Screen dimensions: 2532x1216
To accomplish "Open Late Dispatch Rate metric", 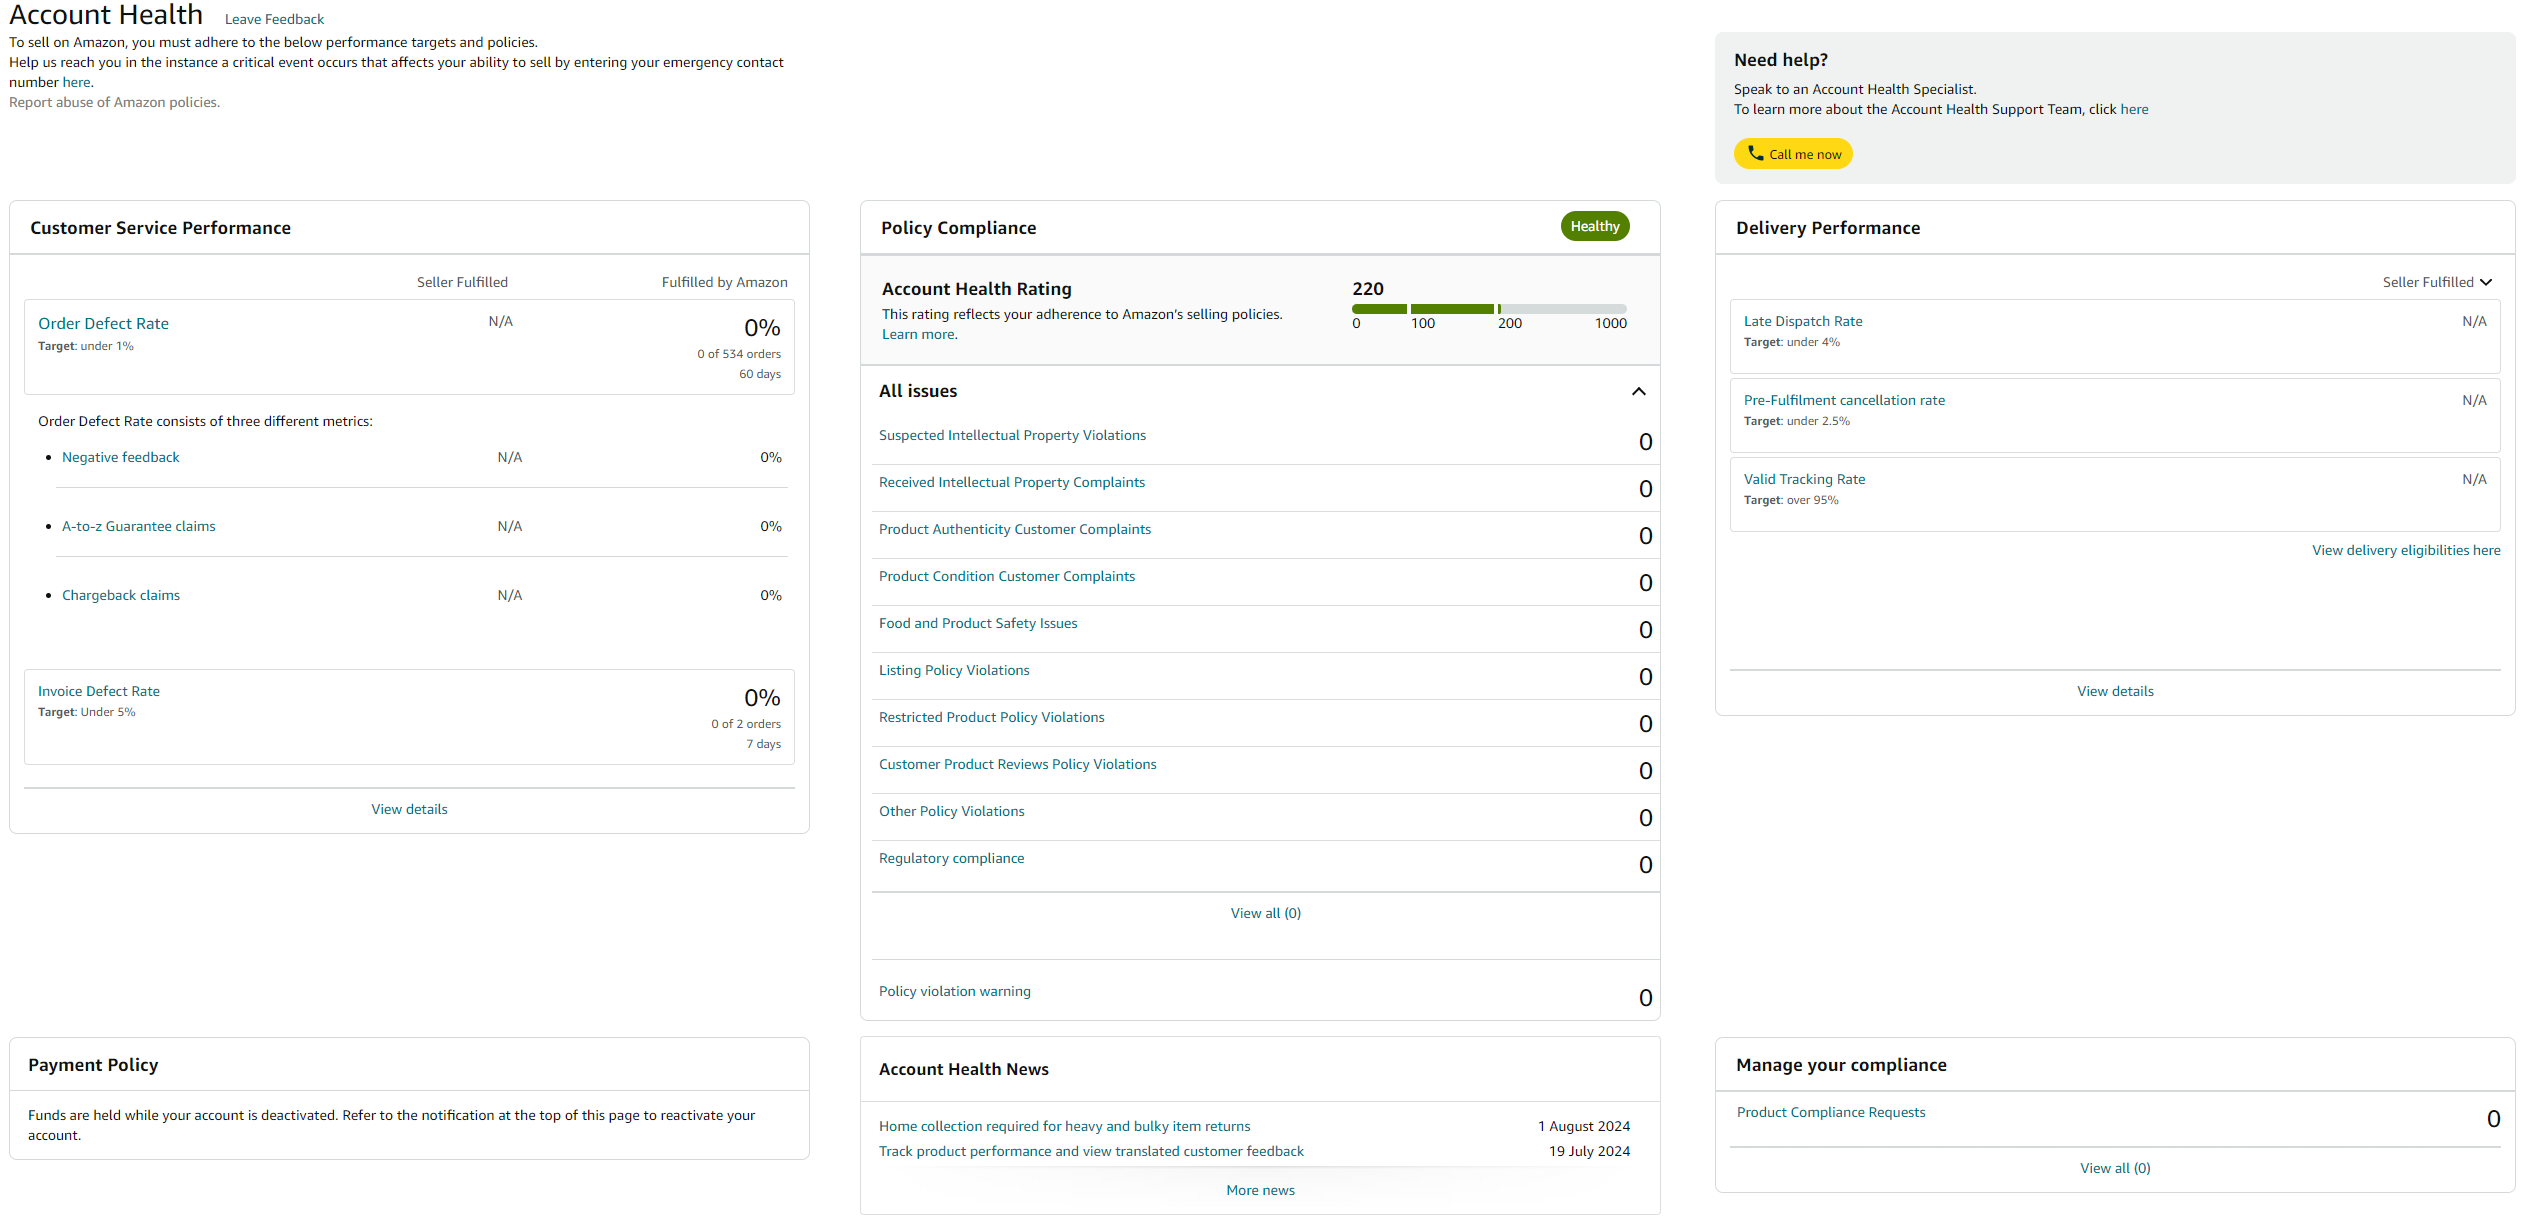I will (1803, 321).
